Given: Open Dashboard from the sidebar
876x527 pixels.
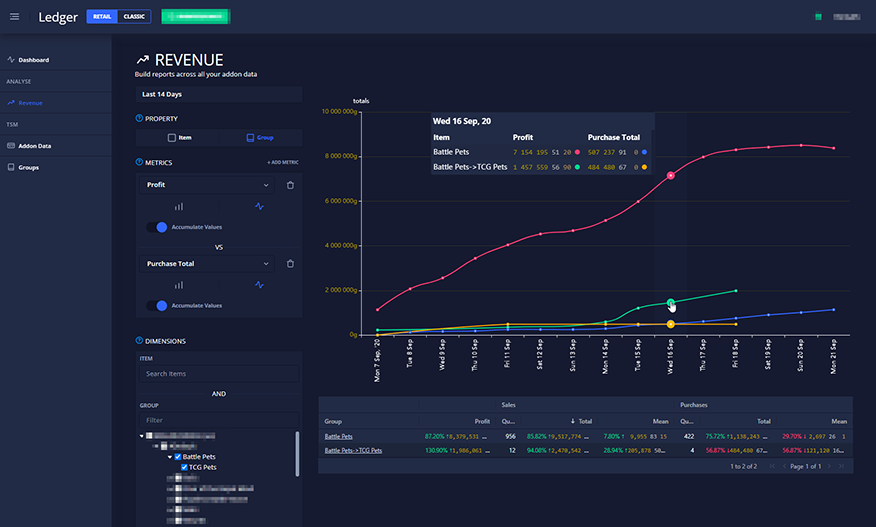Looking at the screenshot, I should [x=34, y=60].
